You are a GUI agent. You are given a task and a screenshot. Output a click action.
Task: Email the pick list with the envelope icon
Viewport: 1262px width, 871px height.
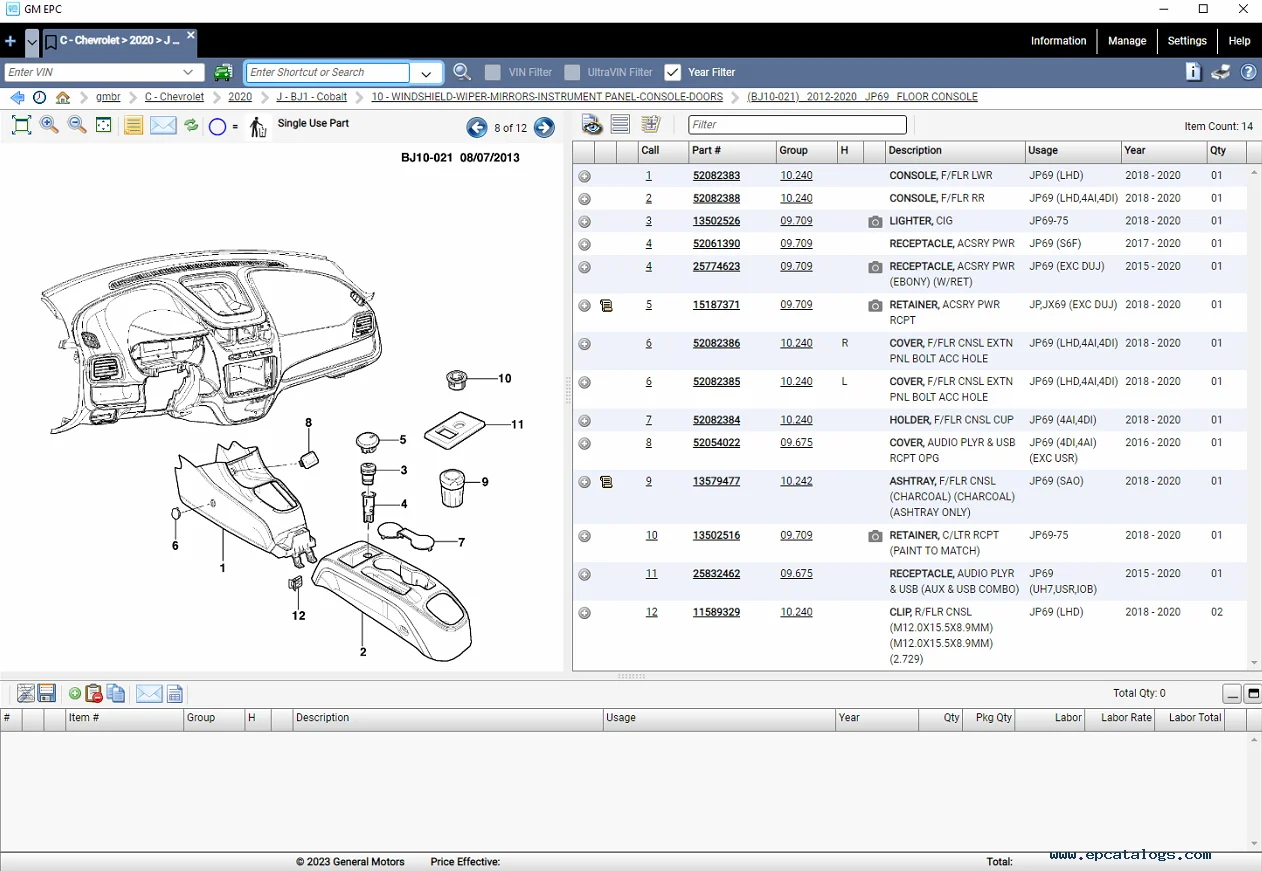149,694
